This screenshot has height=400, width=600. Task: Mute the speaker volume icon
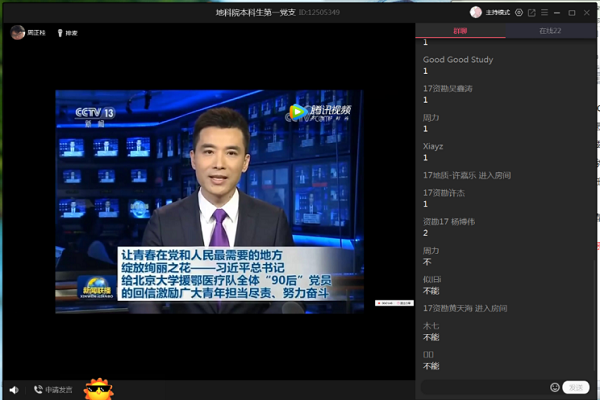coord(14,390)
